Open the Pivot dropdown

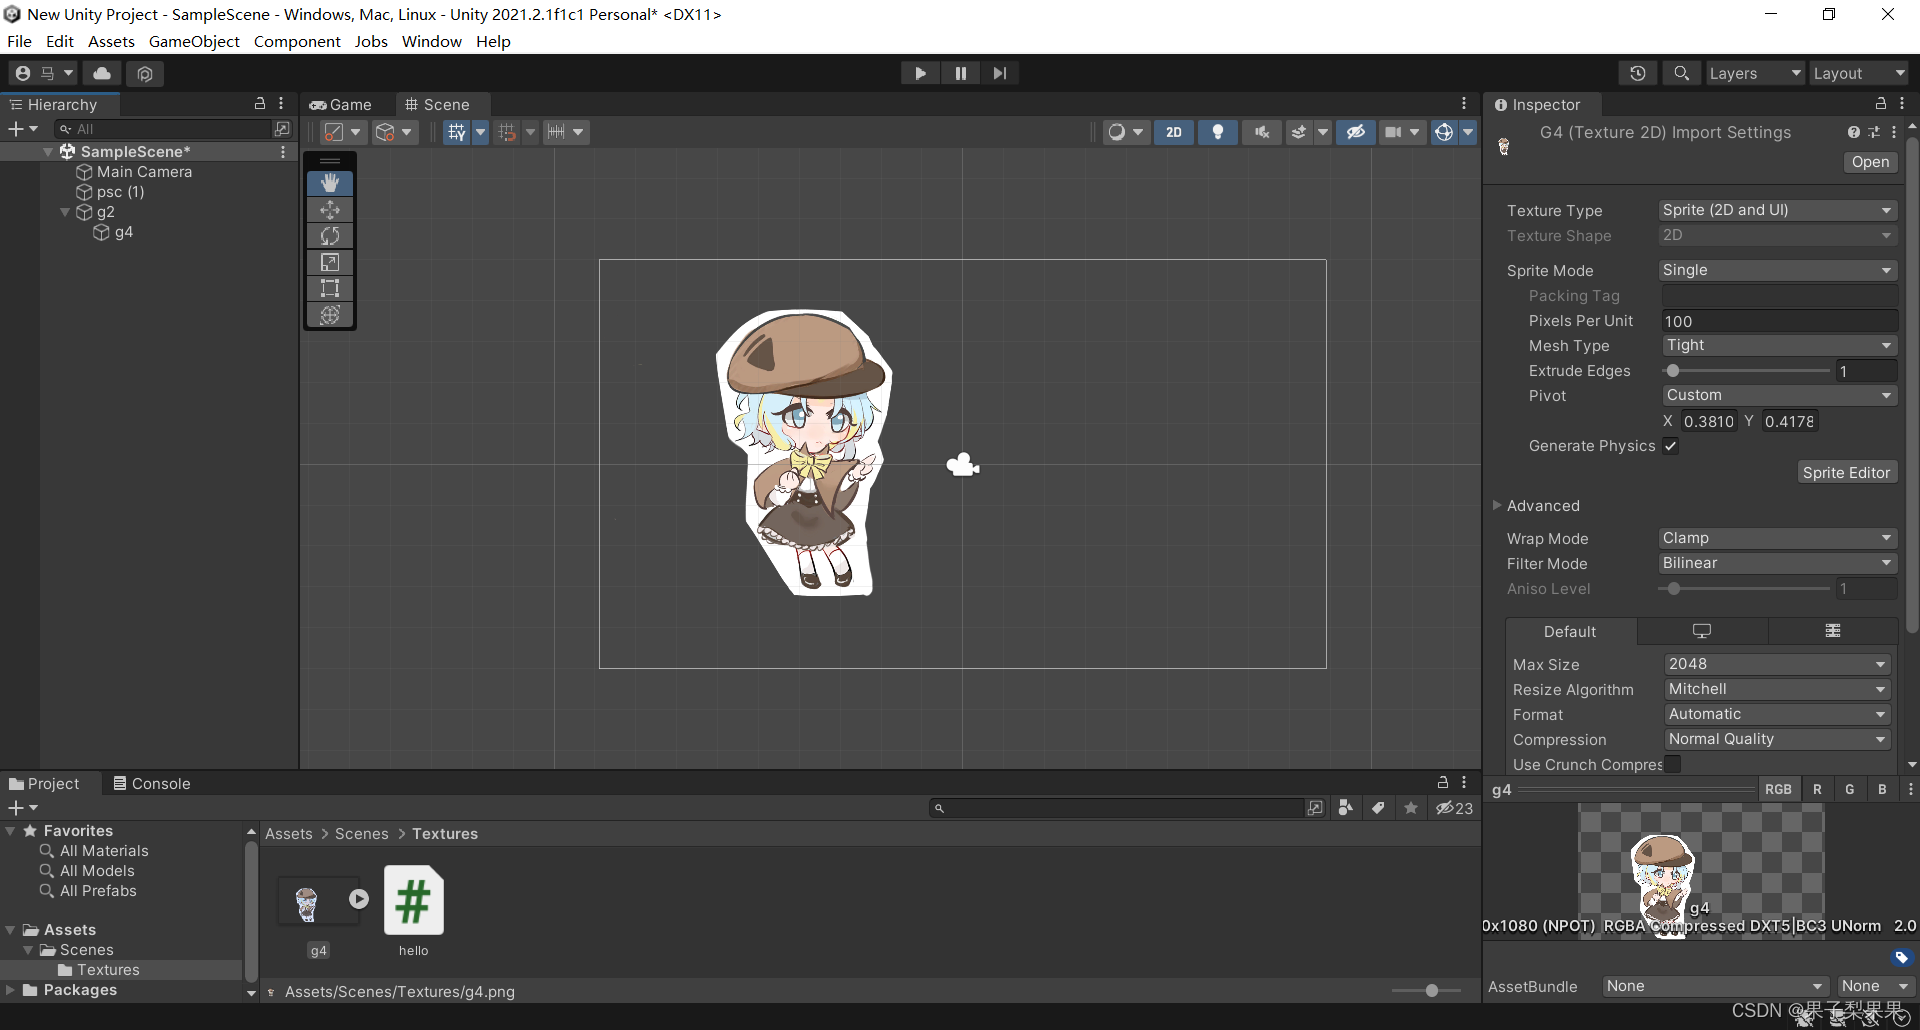click(1780, 395)
